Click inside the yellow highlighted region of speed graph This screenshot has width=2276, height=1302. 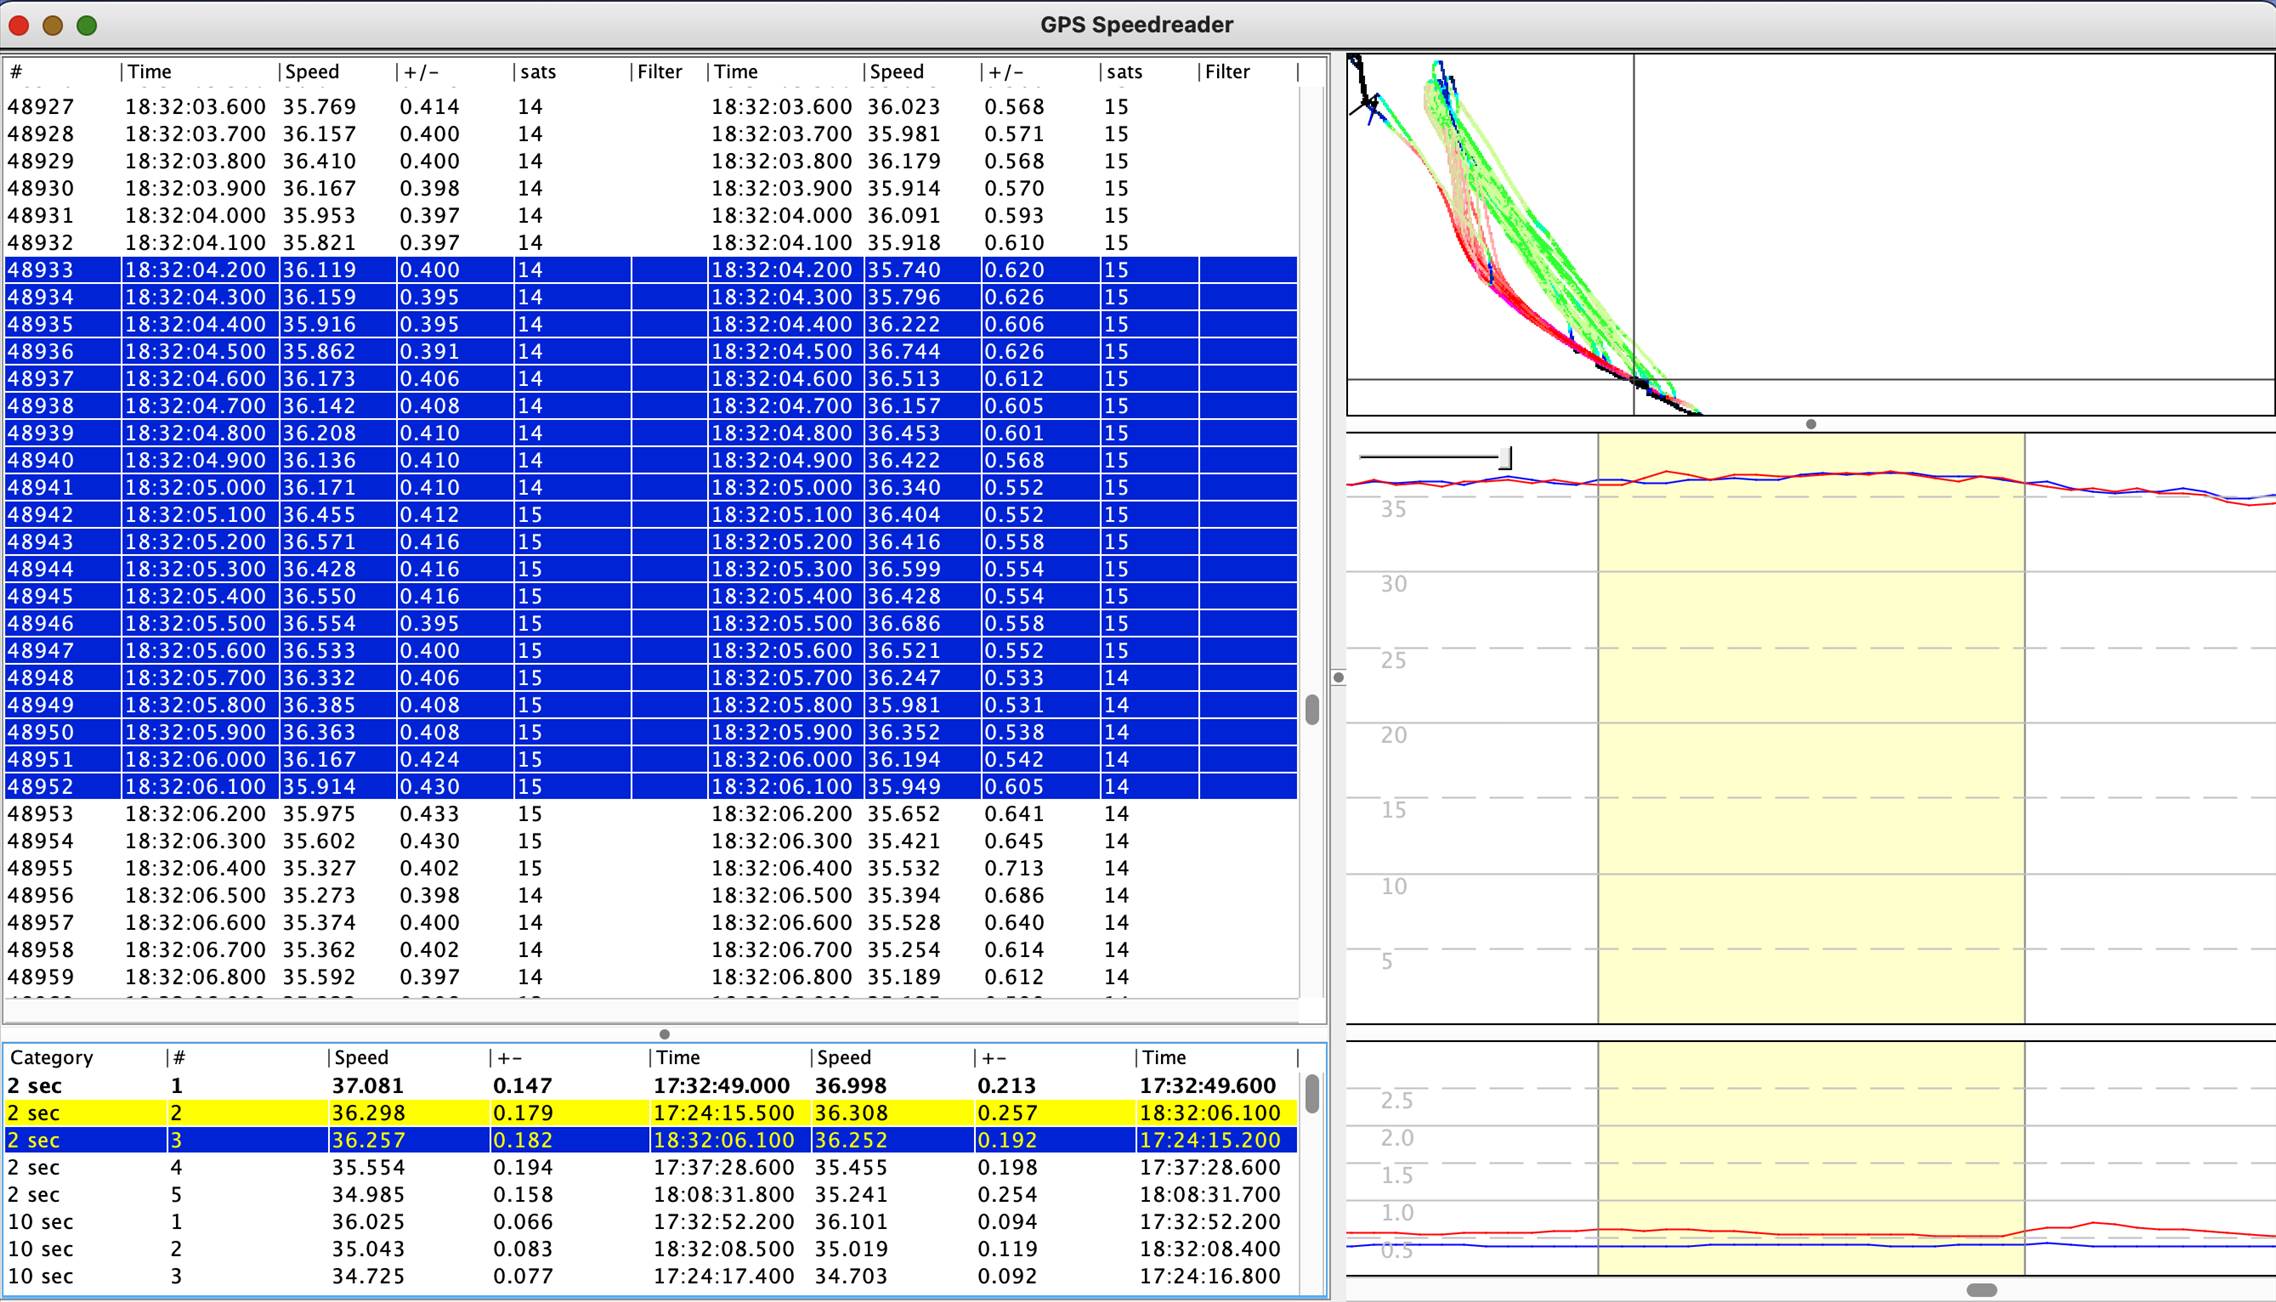1810,730
